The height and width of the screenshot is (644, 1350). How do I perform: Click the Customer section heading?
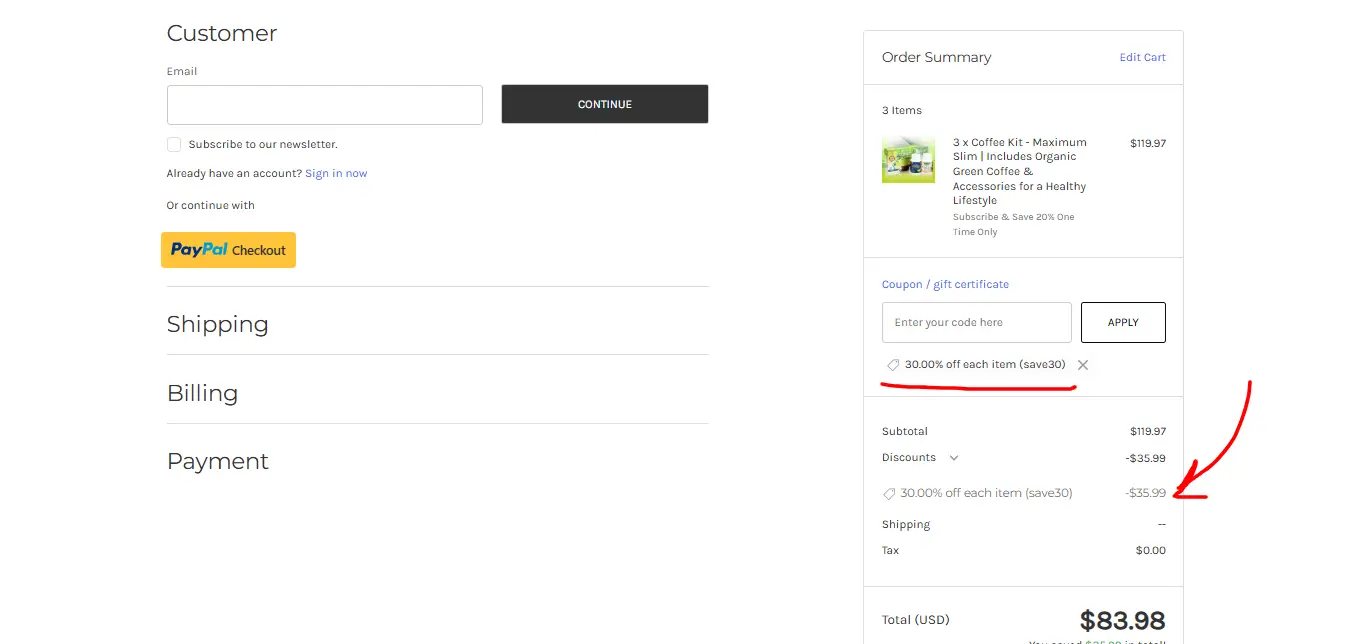222,33
